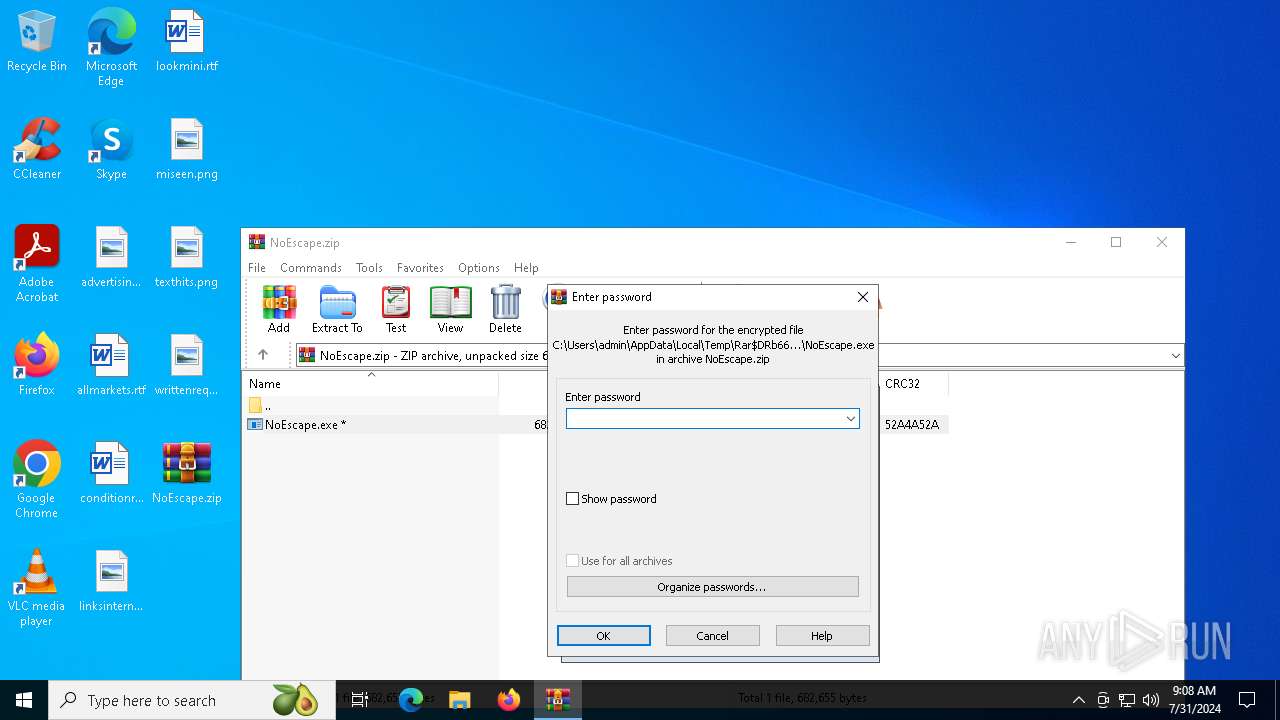Click the Add toolbar icon in WinRAR
The height and width of the screenshot is (720, 1280).
coord(279,309)
